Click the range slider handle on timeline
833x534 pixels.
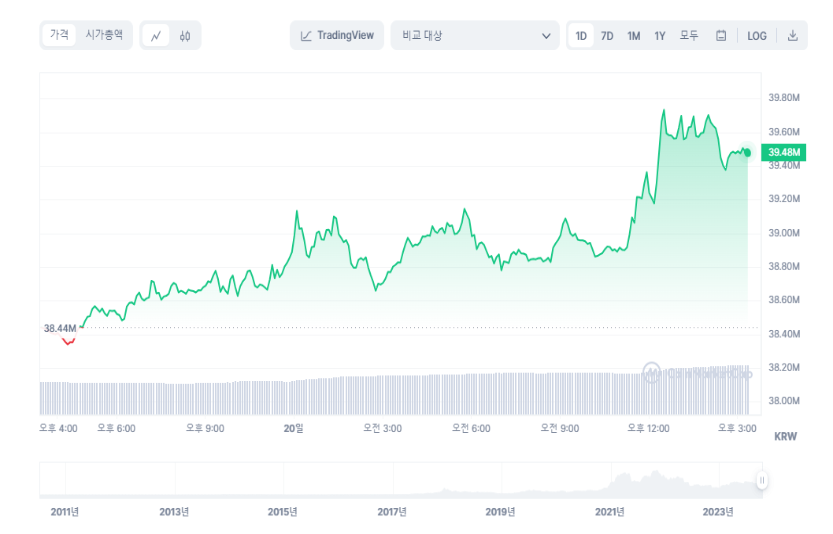(762, 481)
